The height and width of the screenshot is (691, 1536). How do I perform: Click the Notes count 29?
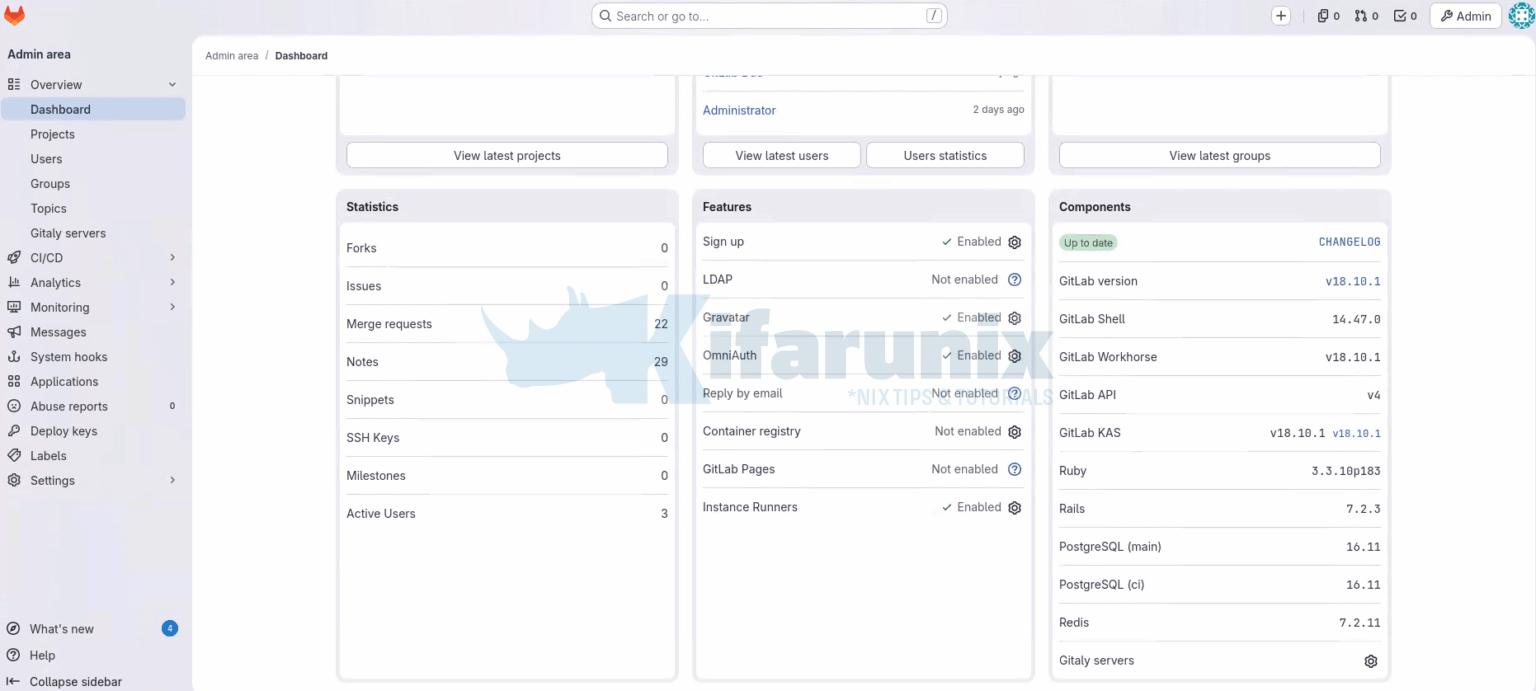661,362
